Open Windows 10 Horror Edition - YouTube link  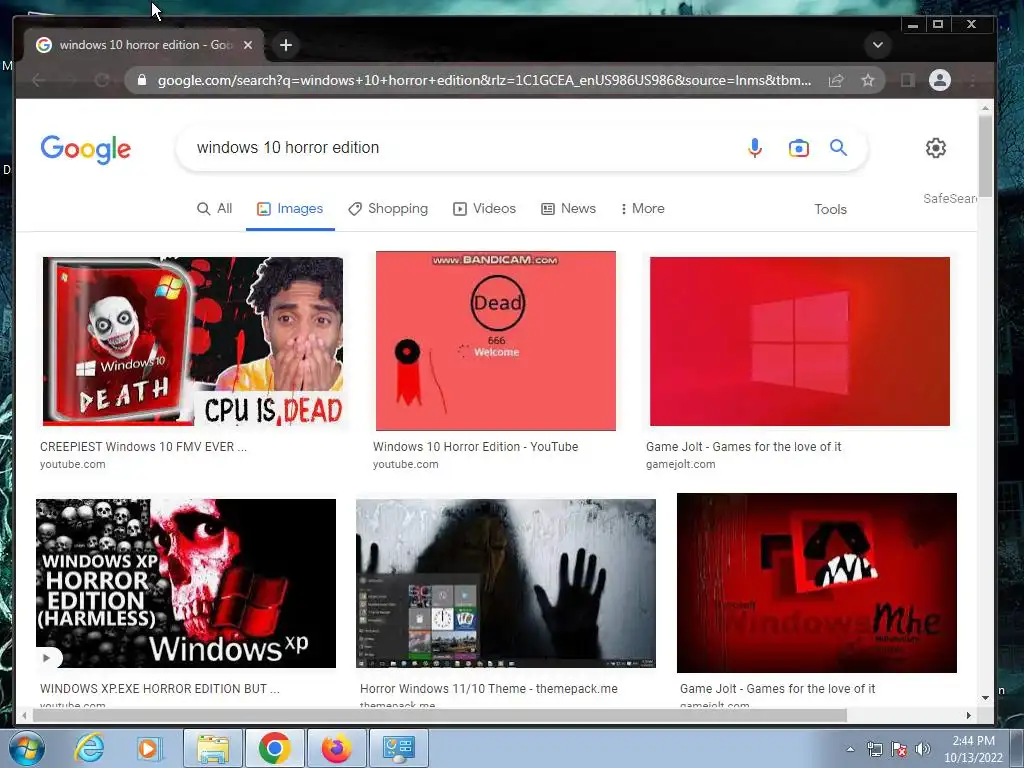pos(475,447)
